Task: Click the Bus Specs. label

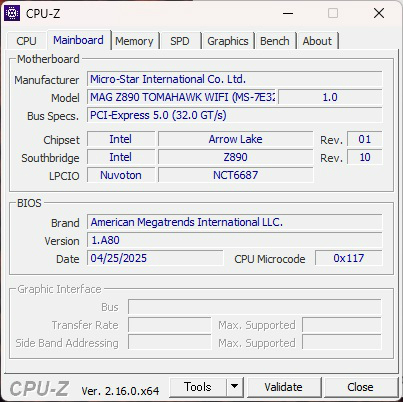Action: (x=53, y=116)
